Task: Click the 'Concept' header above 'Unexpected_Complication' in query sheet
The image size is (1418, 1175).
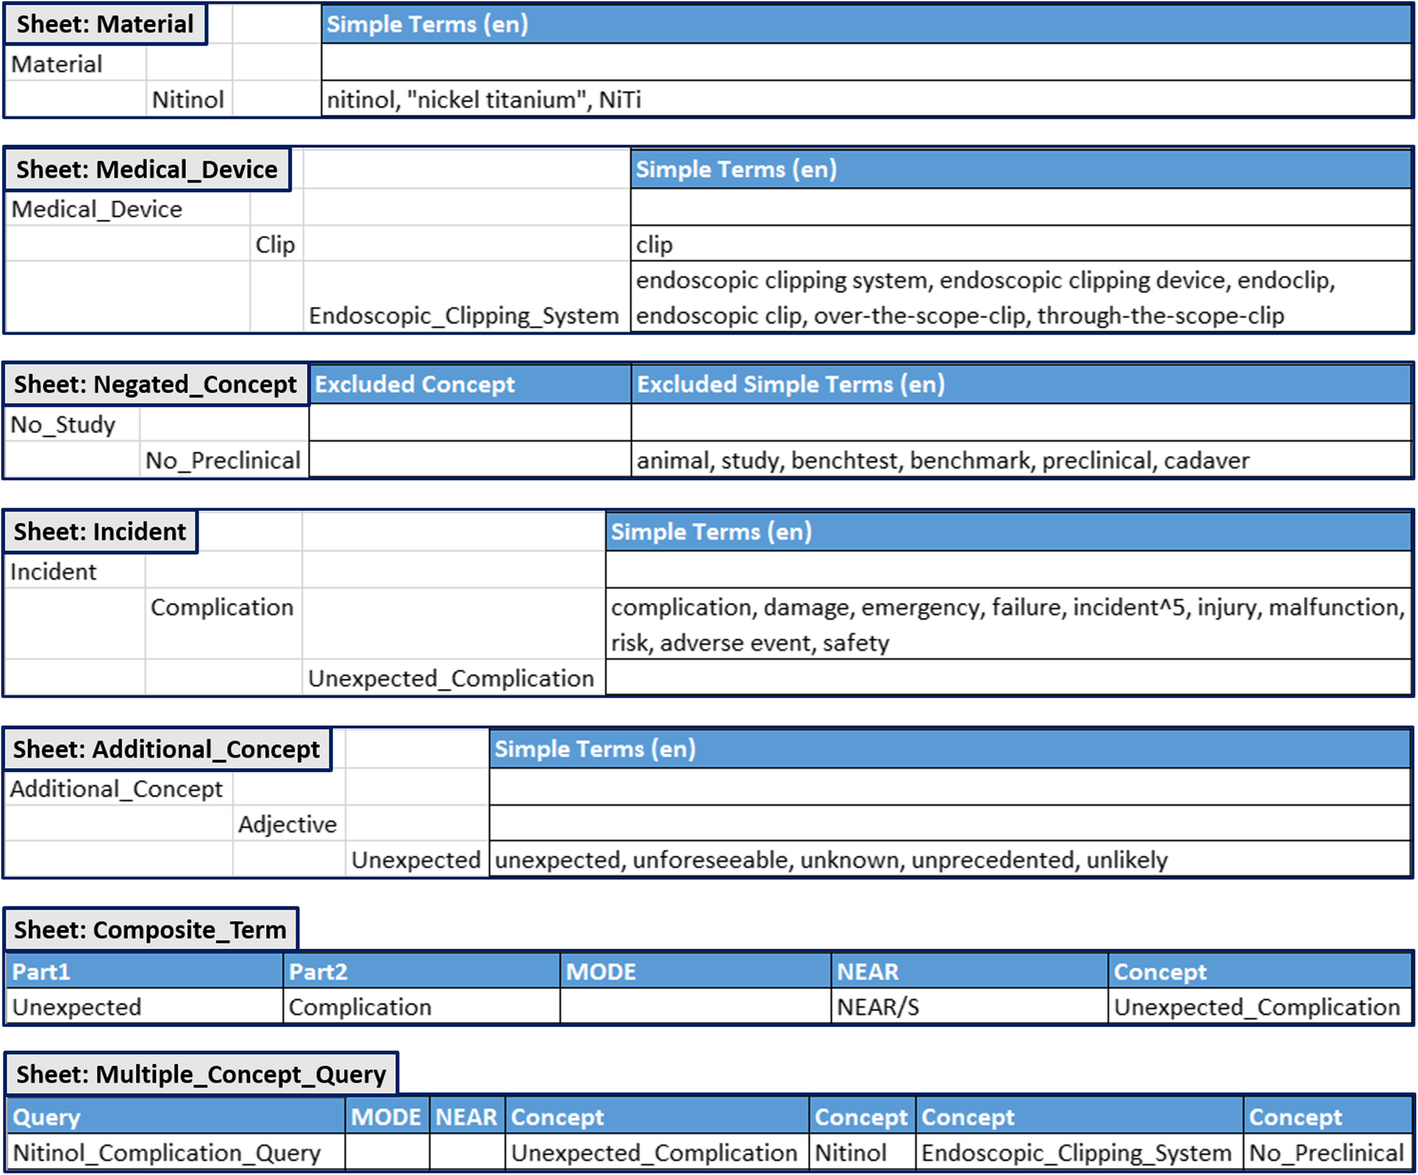Action: click(657, 1117)
